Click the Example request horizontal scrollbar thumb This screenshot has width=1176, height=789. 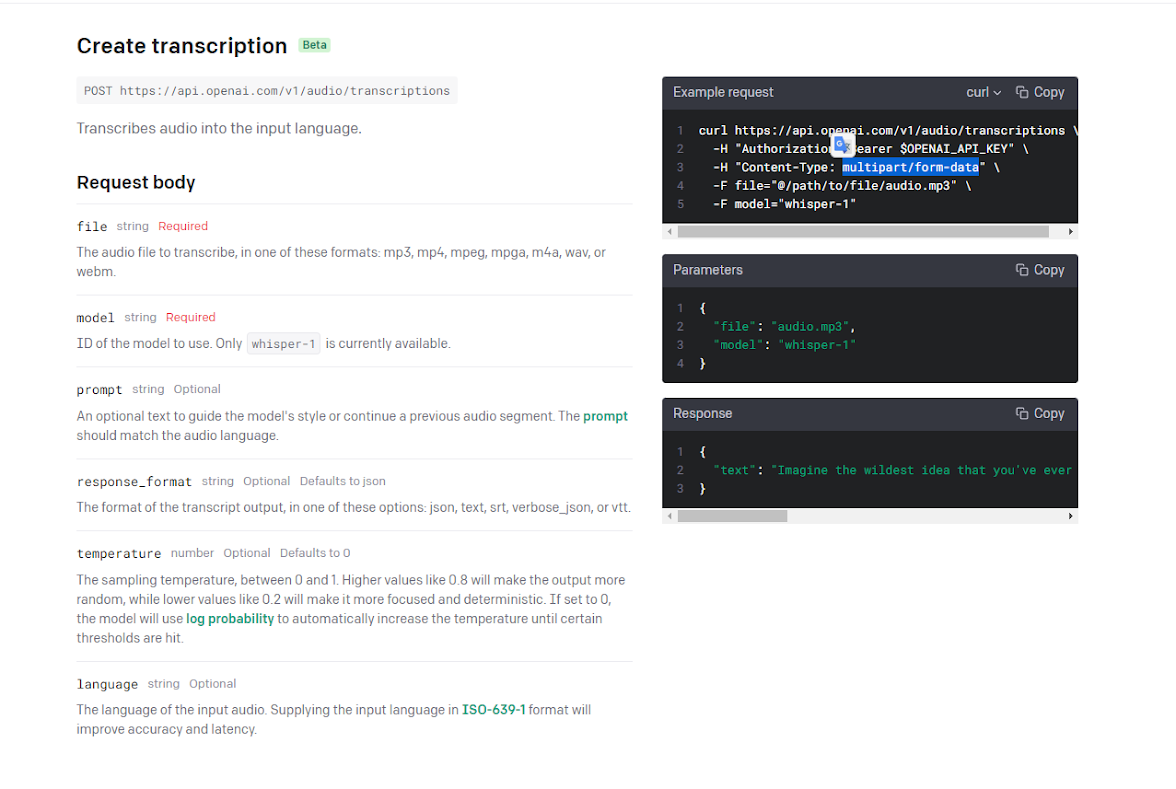[x=862, y=232]
